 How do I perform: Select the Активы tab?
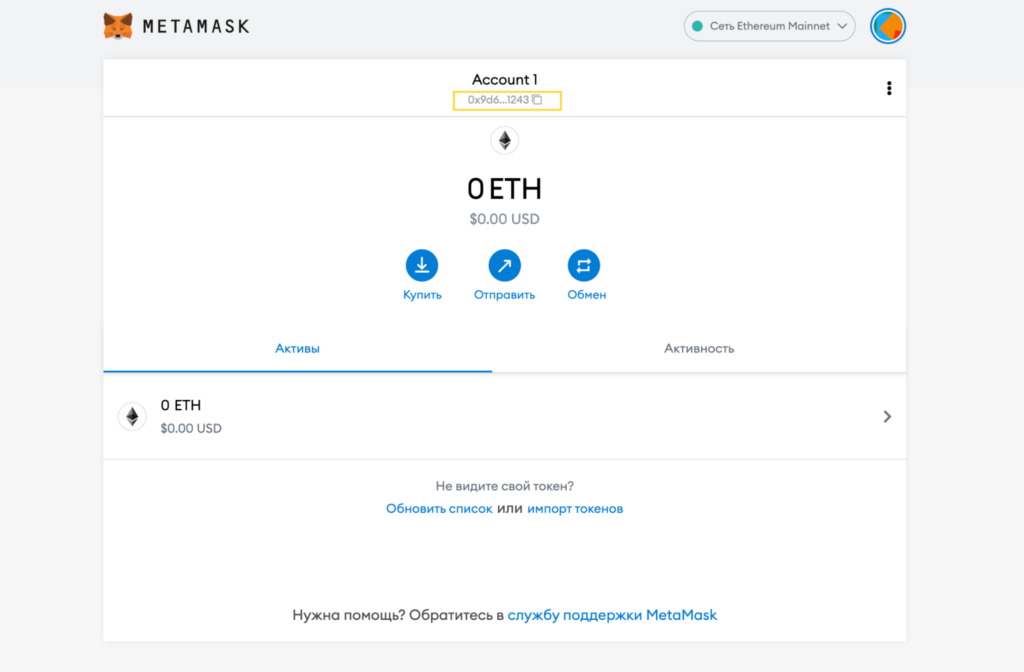coord(296,348)
